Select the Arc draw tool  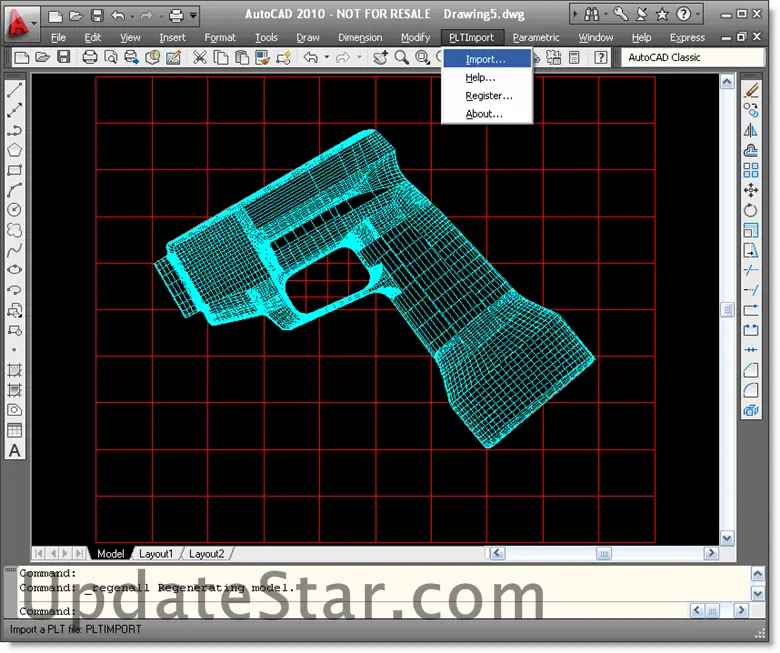(14, 190)
